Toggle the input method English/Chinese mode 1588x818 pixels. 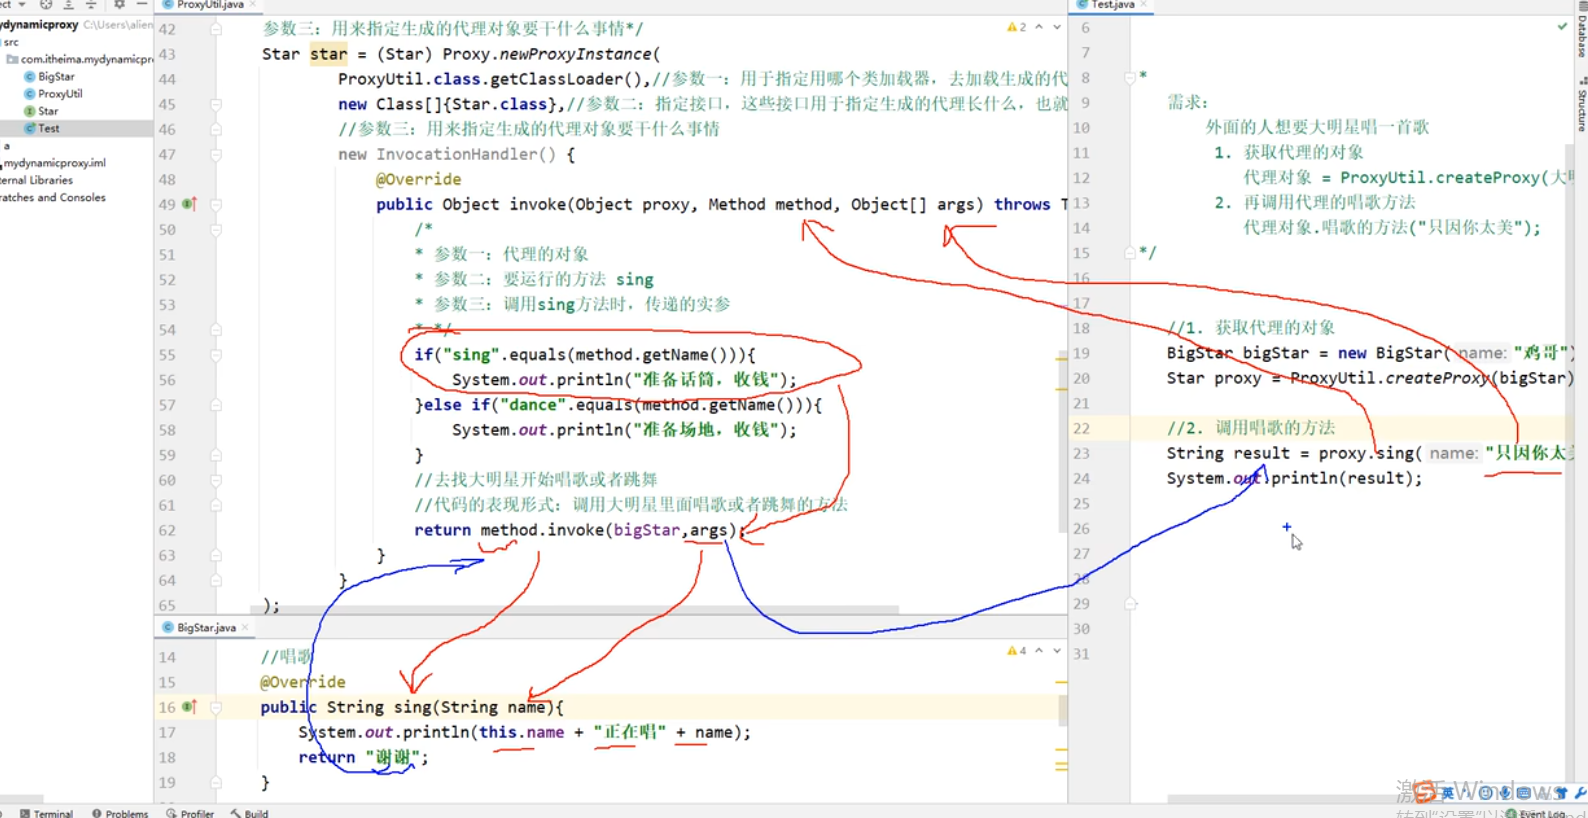[1447, 793]
